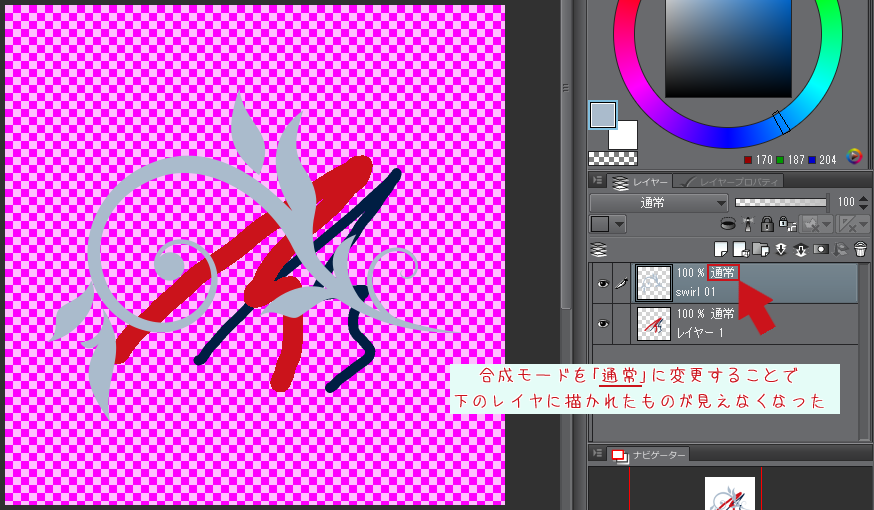Open the 通常 blending mode dropdown
Image resolution: width=874 pixels, height=510 pixels.
click(x=659, y=202)
